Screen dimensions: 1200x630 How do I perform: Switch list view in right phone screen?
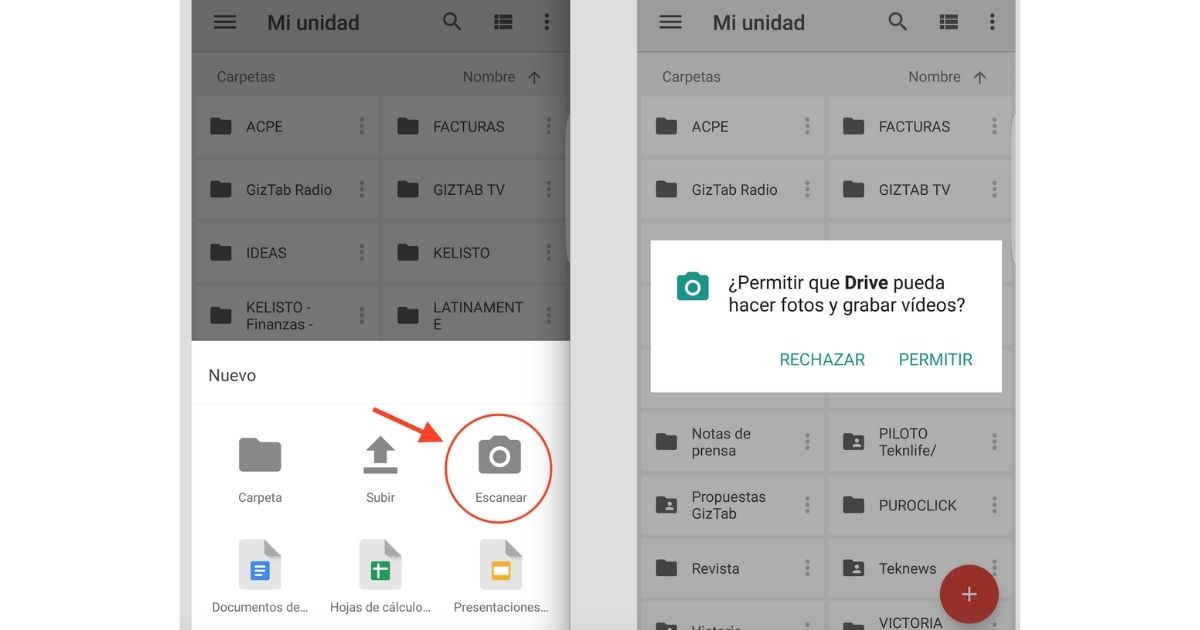(x=948, y=22)
